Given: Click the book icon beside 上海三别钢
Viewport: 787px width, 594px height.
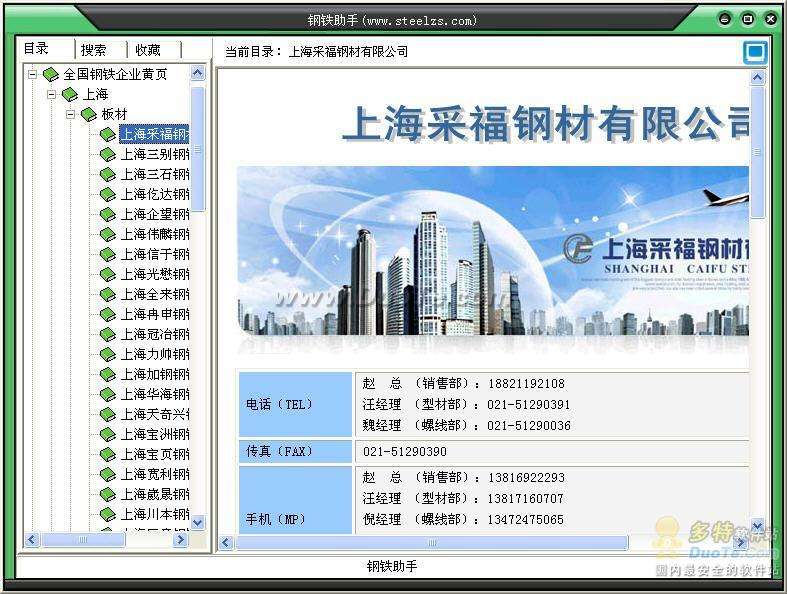Looking at the screenshot, I should [108, 155].
